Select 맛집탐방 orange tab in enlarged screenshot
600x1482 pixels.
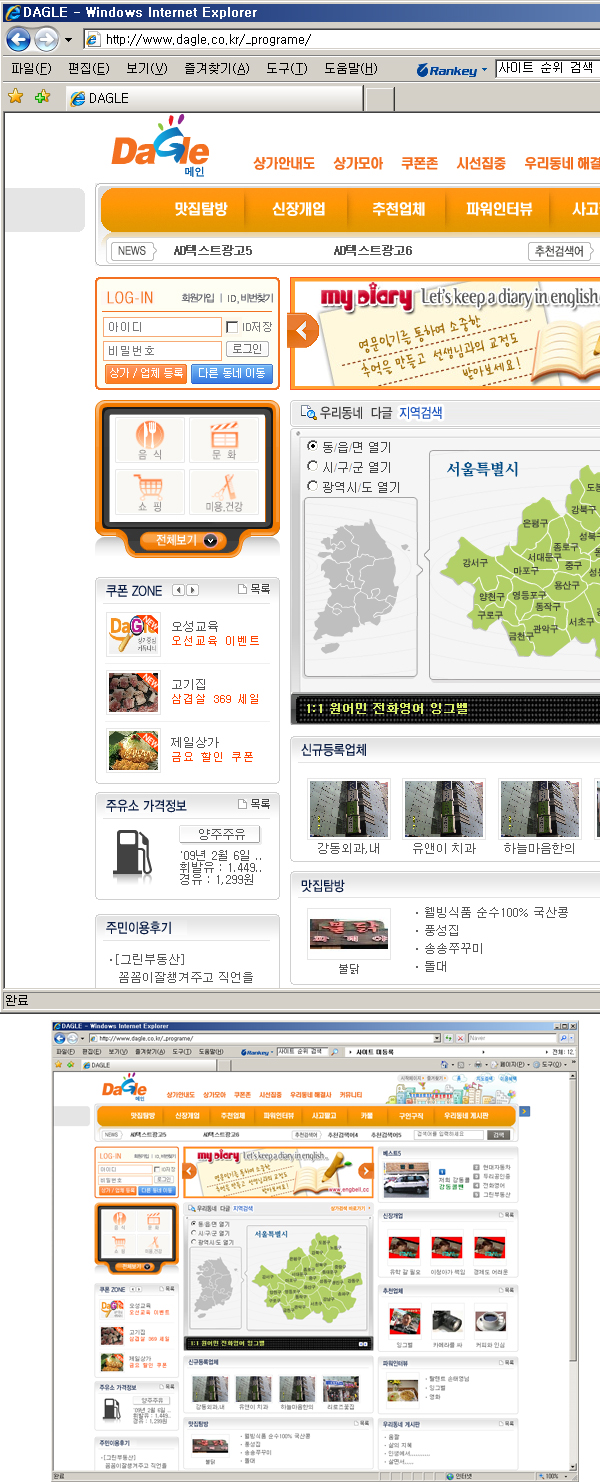tap(201, 209)
